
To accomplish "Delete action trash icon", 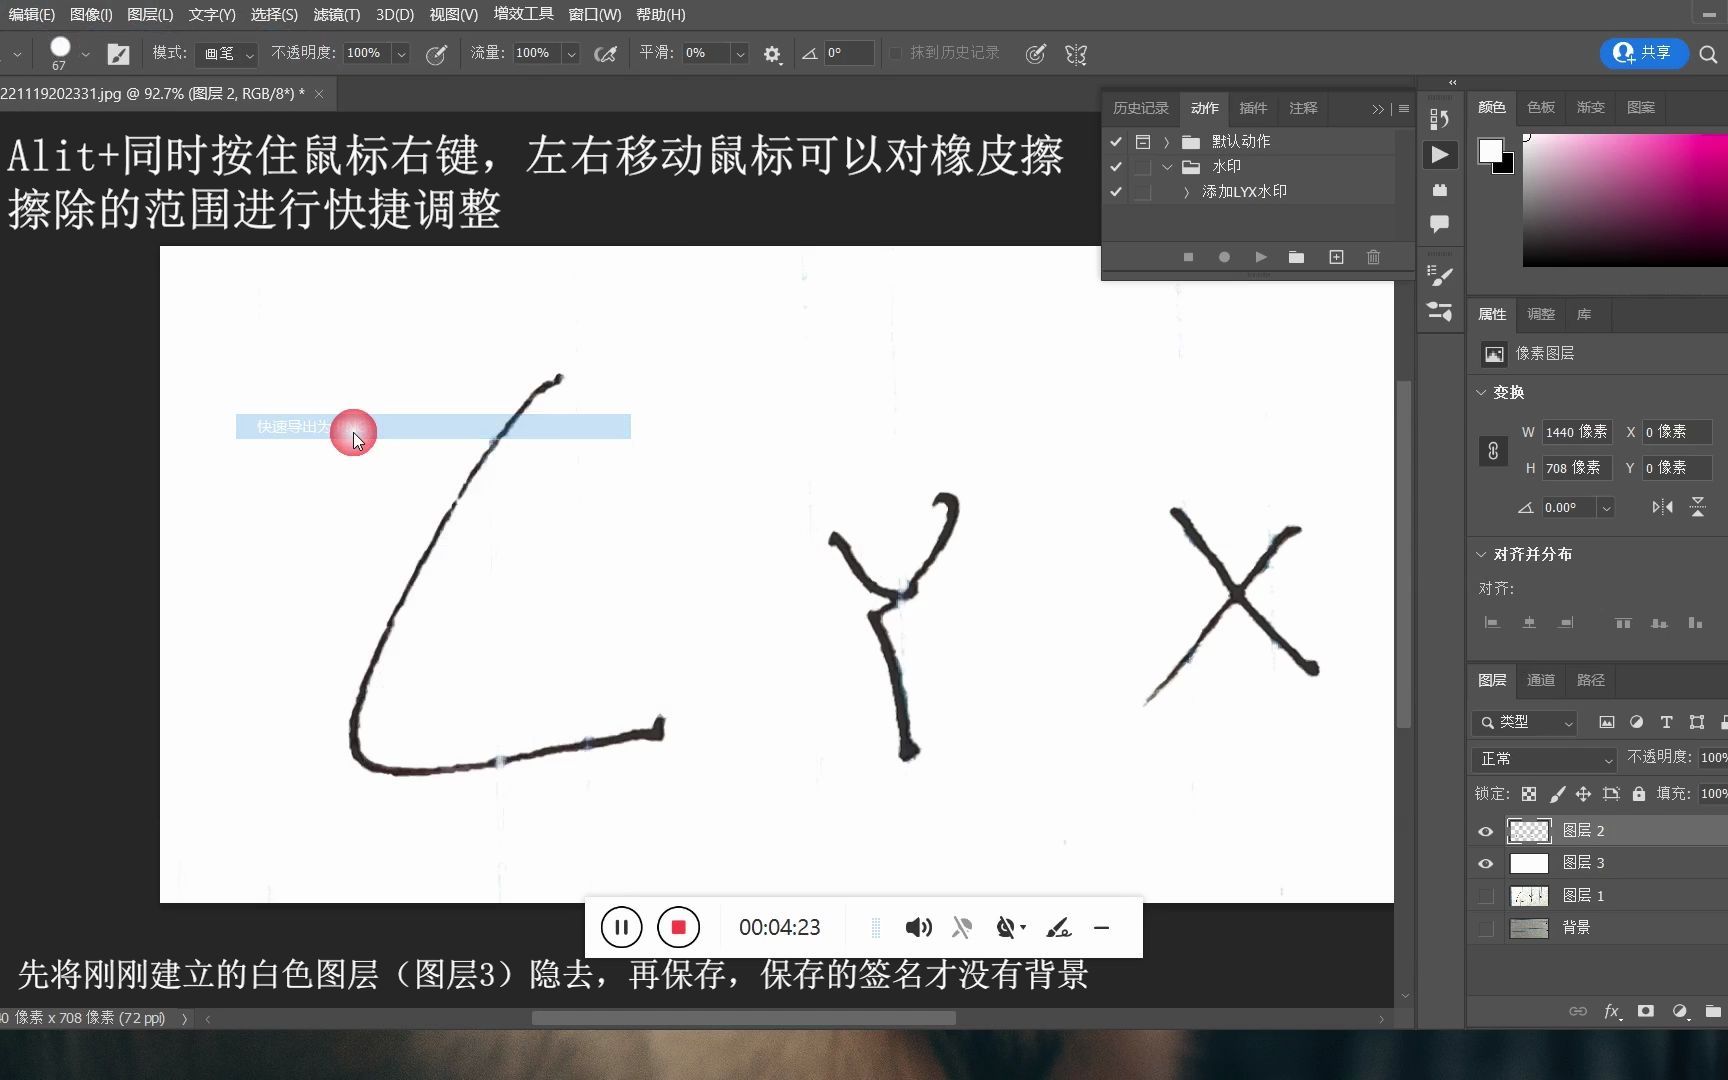I will click(1373, 257).
